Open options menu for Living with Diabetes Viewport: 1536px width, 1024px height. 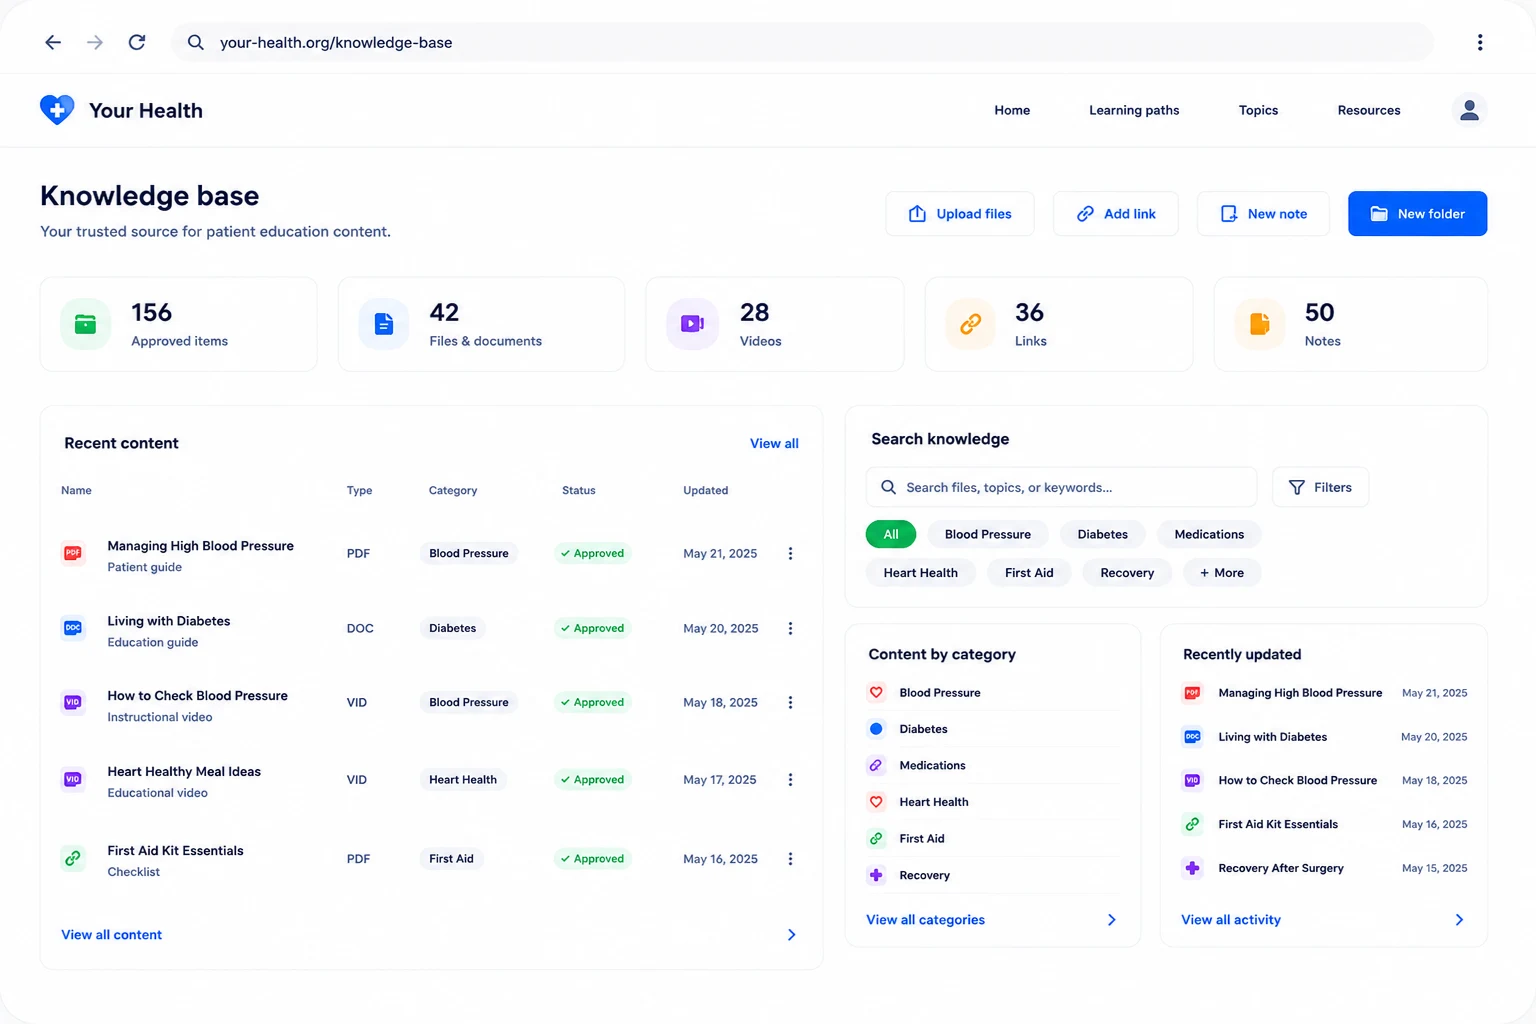[790, 628]
